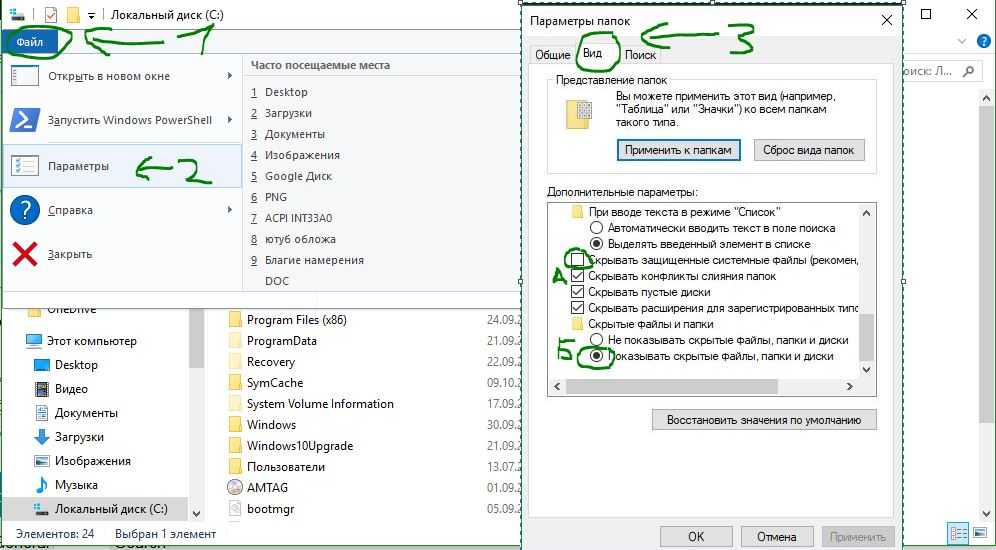
Task: Toggle Скрывать конфликты слияния папок checkbox
Action: 577,276
